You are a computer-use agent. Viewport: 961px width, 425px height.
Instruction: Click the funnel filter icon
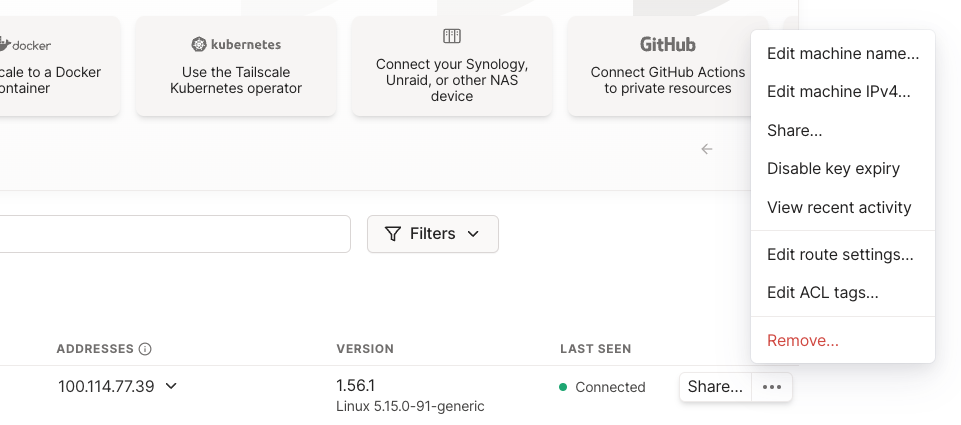[393, 234]
